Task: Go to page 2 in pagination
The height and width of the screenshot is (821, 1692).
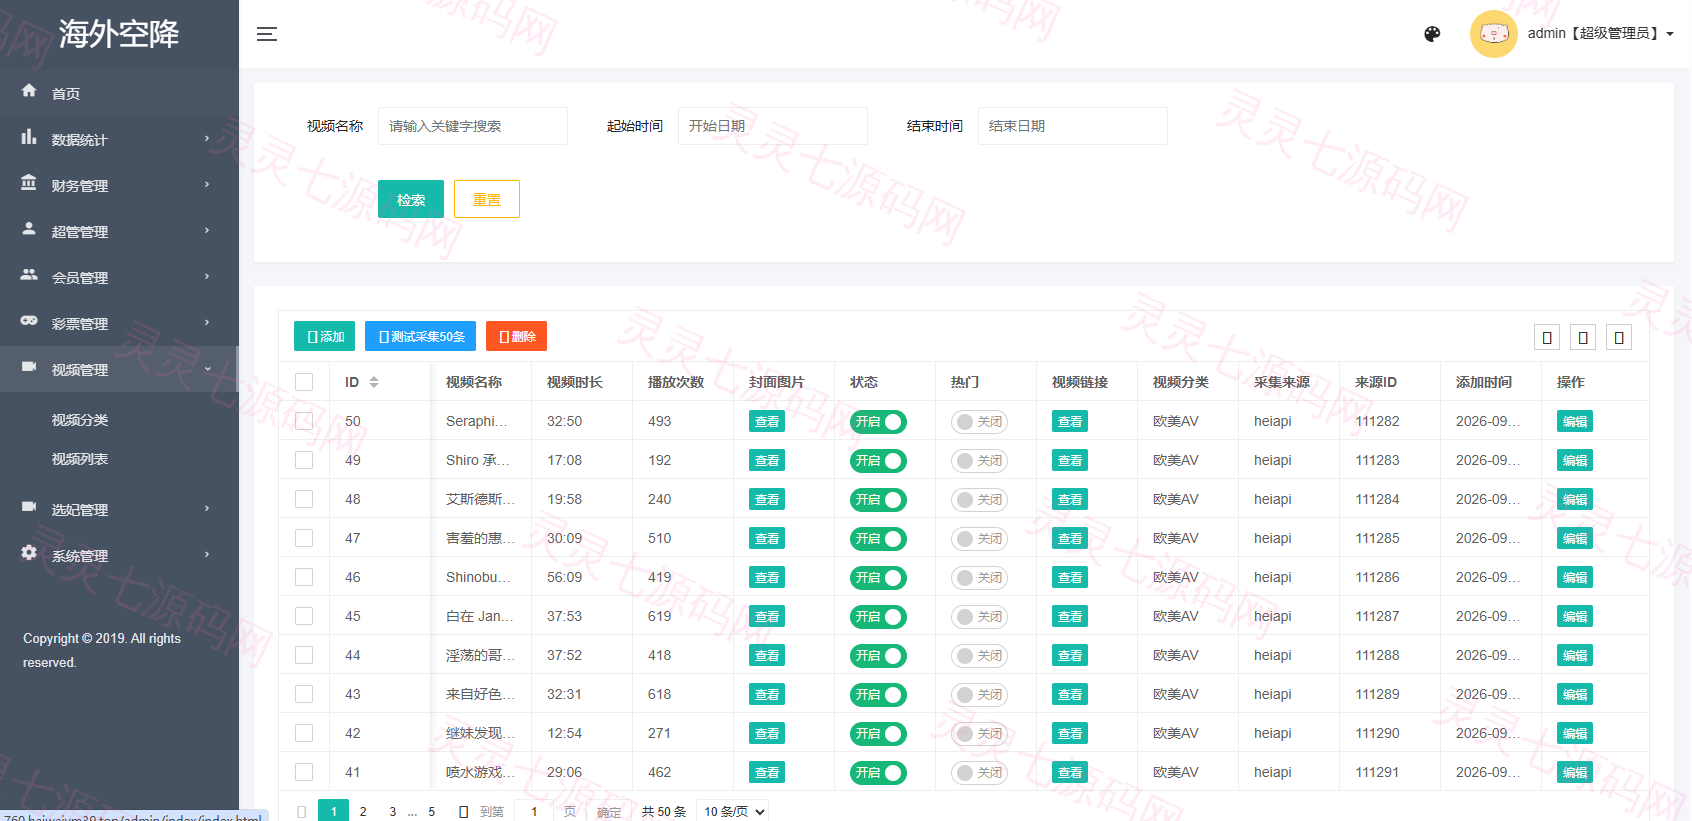Action: 363,811
